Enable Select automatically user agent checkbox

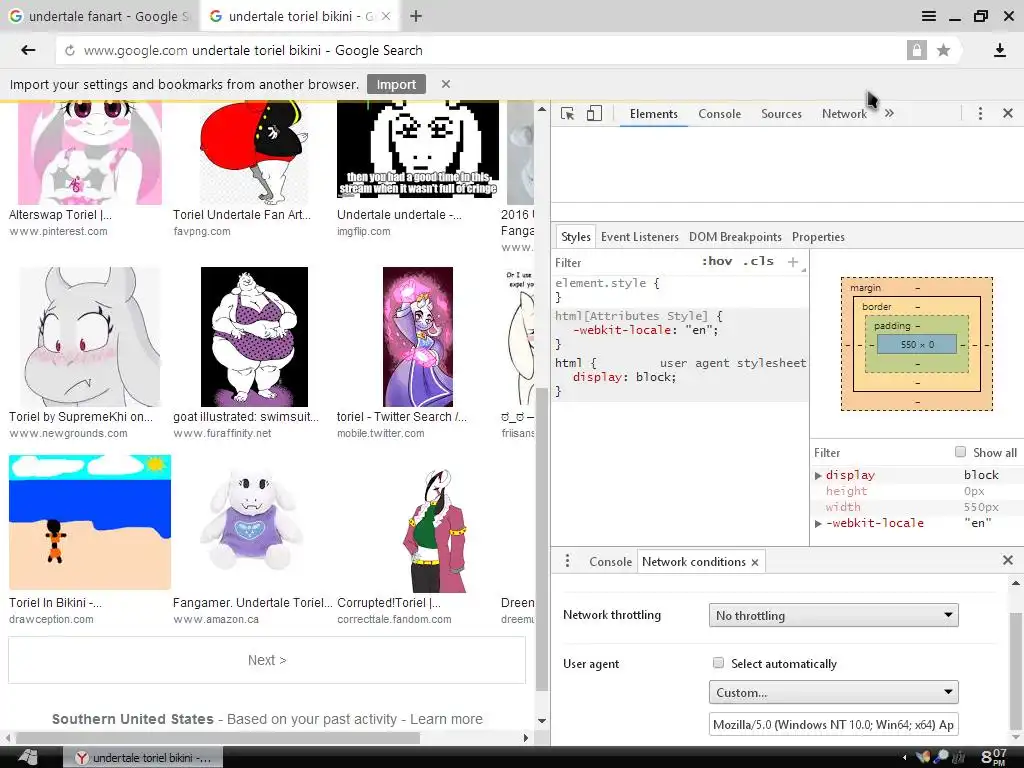pyautogui.click(x=718, y=664)
